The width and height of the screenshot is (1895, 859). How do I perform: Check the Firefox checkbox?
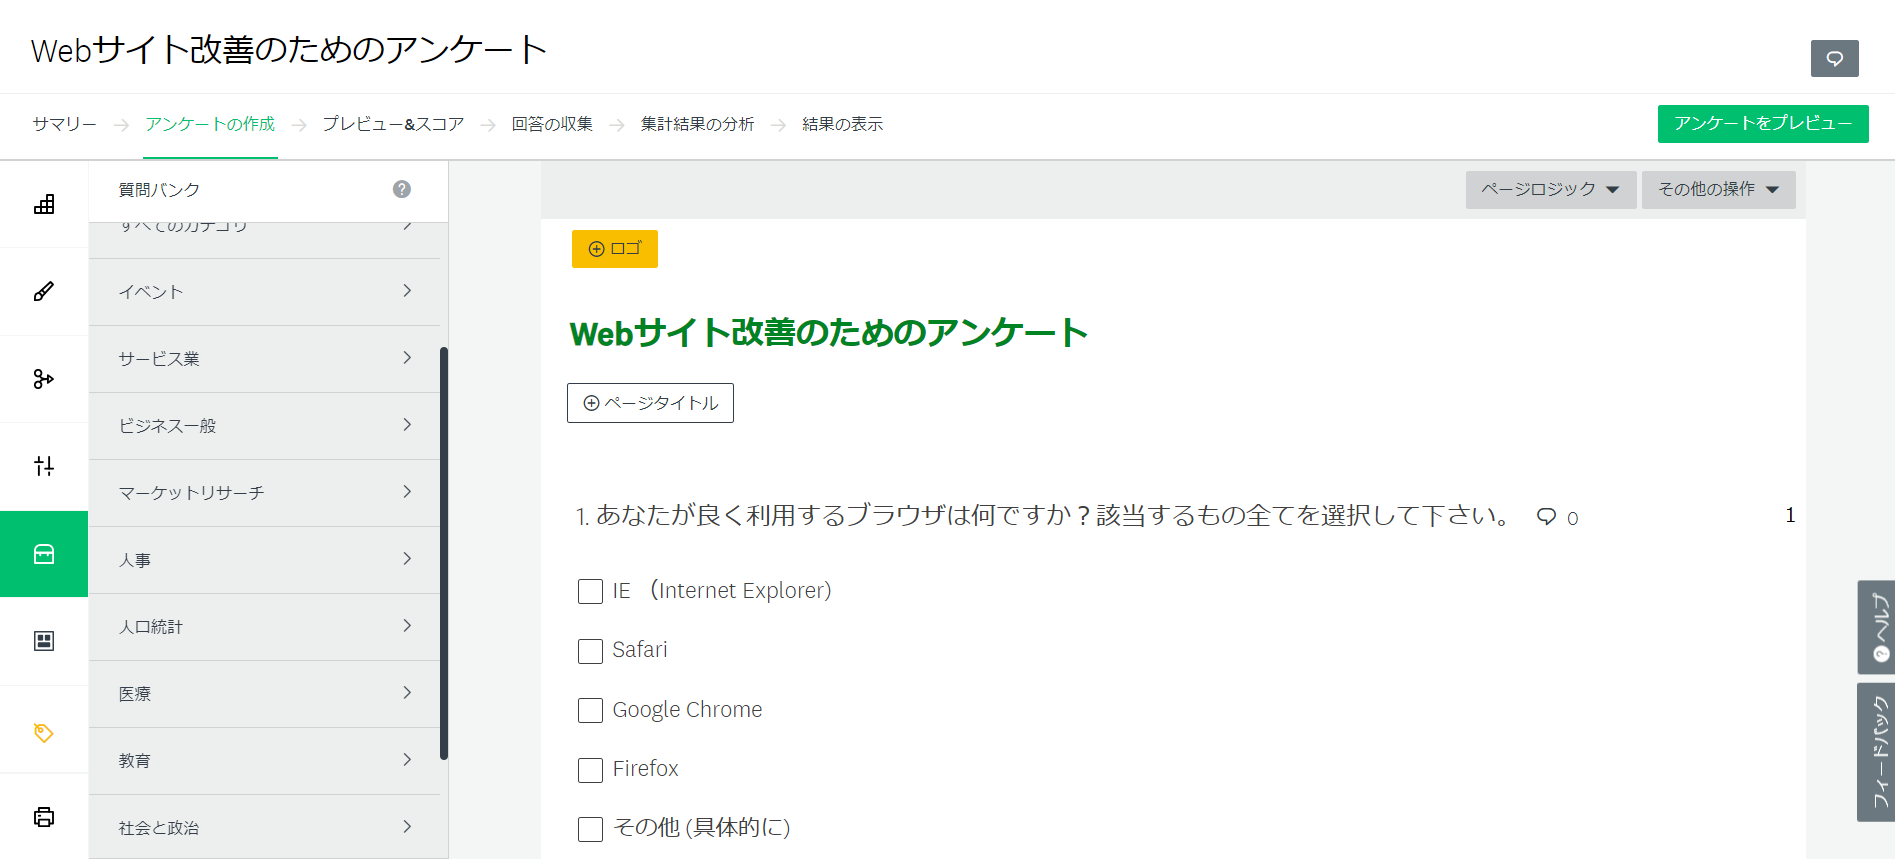pyautogui.click(x=589, y=770)
